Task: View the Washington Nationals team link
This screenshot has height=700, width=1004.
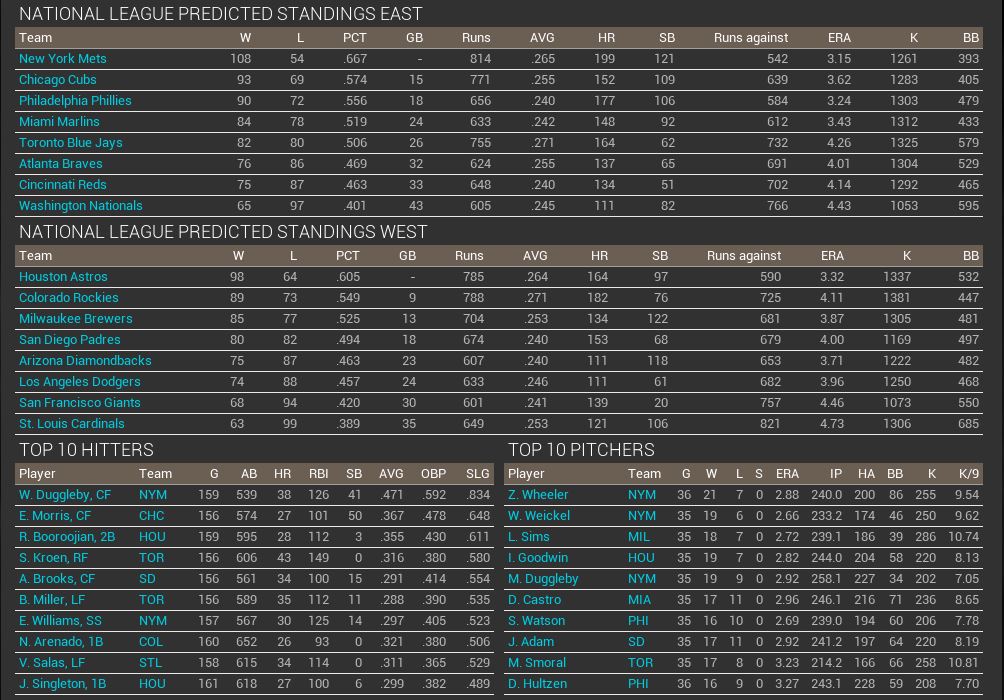Action: click(80, 206)
